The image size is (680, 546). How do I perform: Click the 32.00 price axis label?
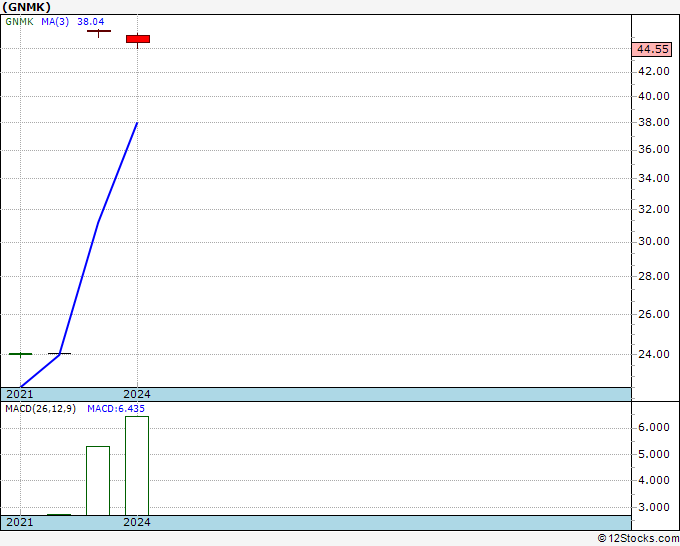pyautogui.click(x=654, y=209)
